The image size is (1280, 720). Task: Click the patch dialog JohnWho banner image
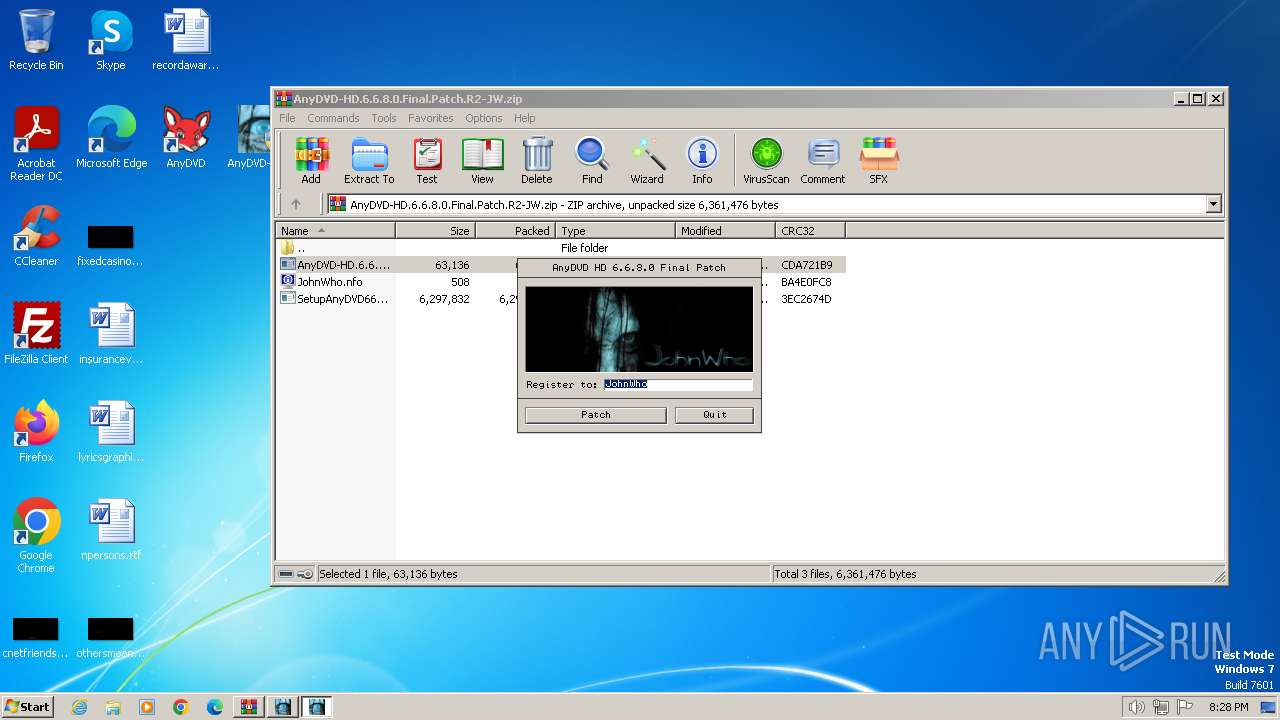pos(639,329)
